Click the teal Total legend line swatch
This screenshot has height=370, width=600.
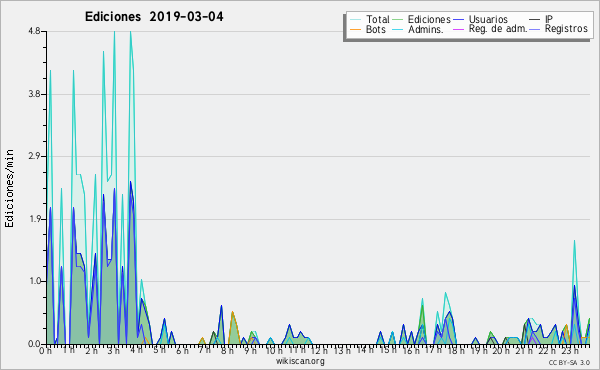[x=355, y=20]
